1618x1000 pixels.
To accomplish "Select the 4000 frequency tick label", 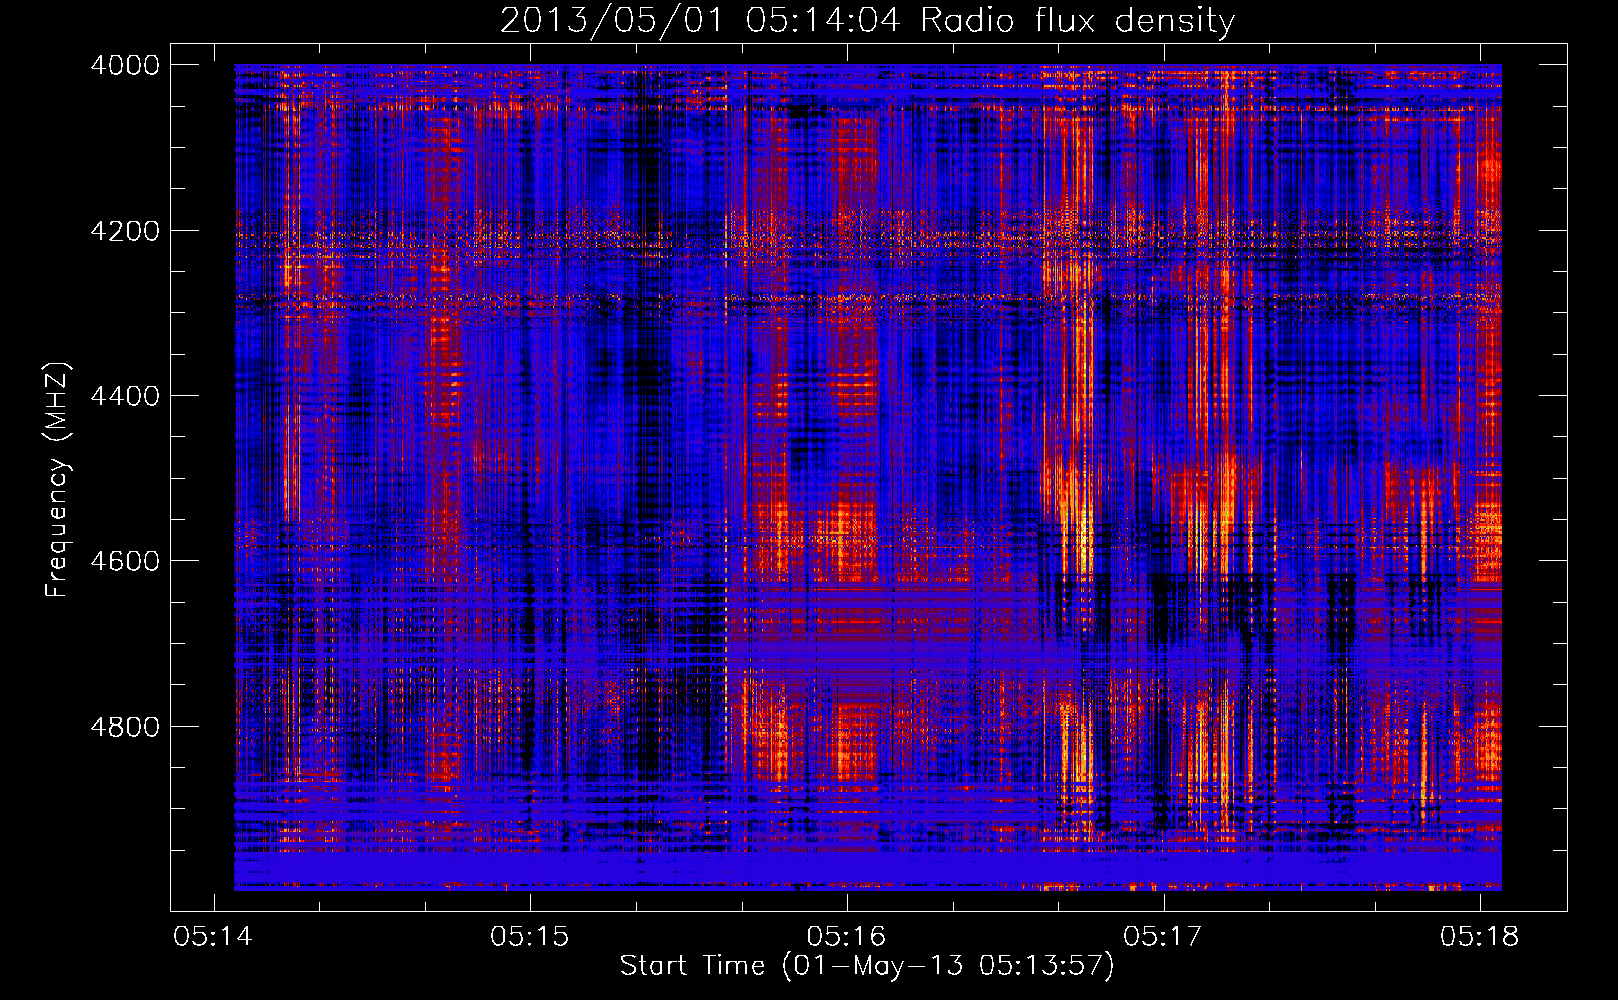I will pyautogui.click(x=125, y=65).
